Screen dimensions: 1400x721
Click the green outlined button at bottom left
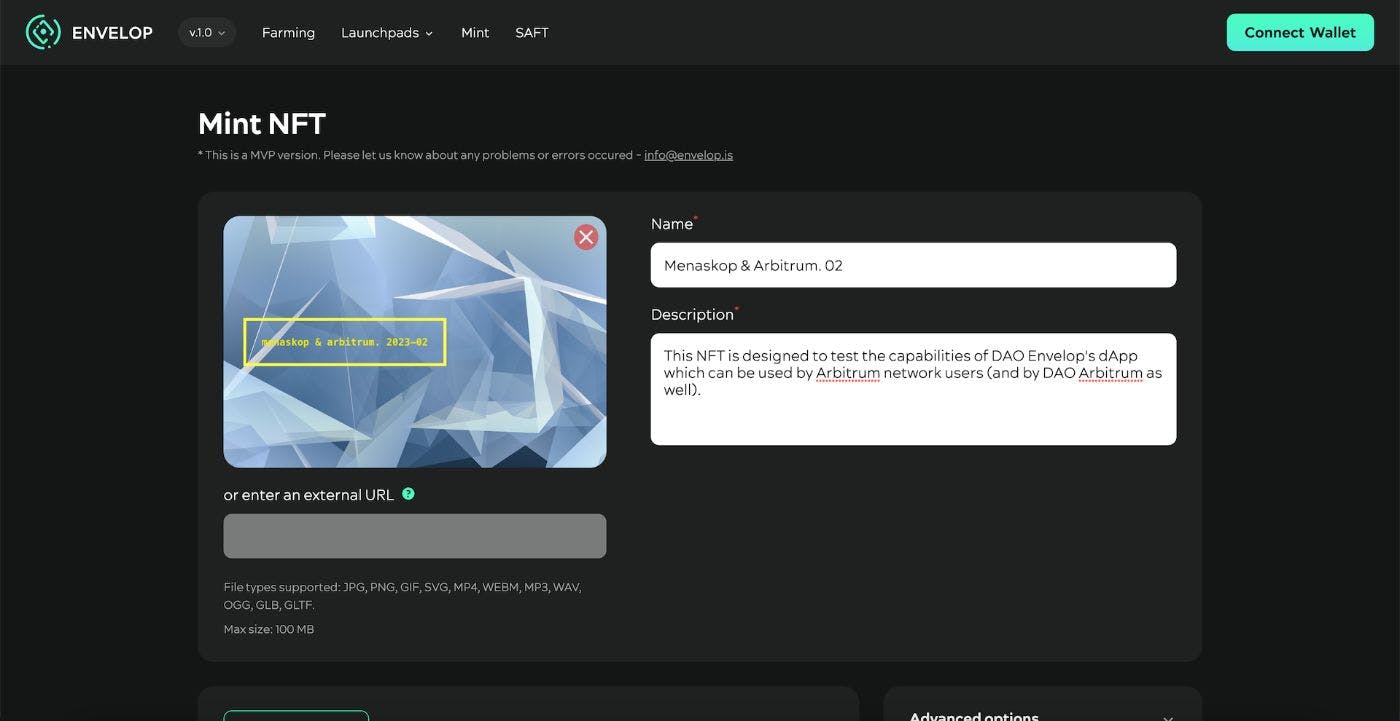pyautogui.click(x=296, y=715)
